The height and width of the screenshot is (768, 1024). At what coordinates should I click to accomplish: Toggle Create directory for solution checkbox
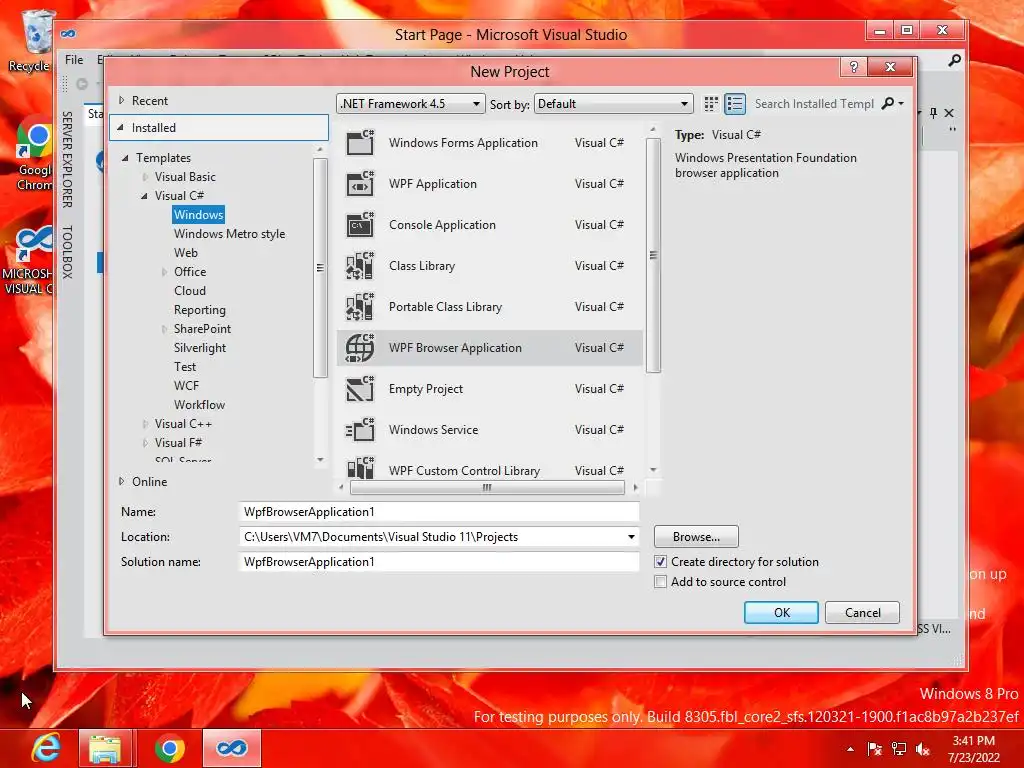[x=660, y=562]
